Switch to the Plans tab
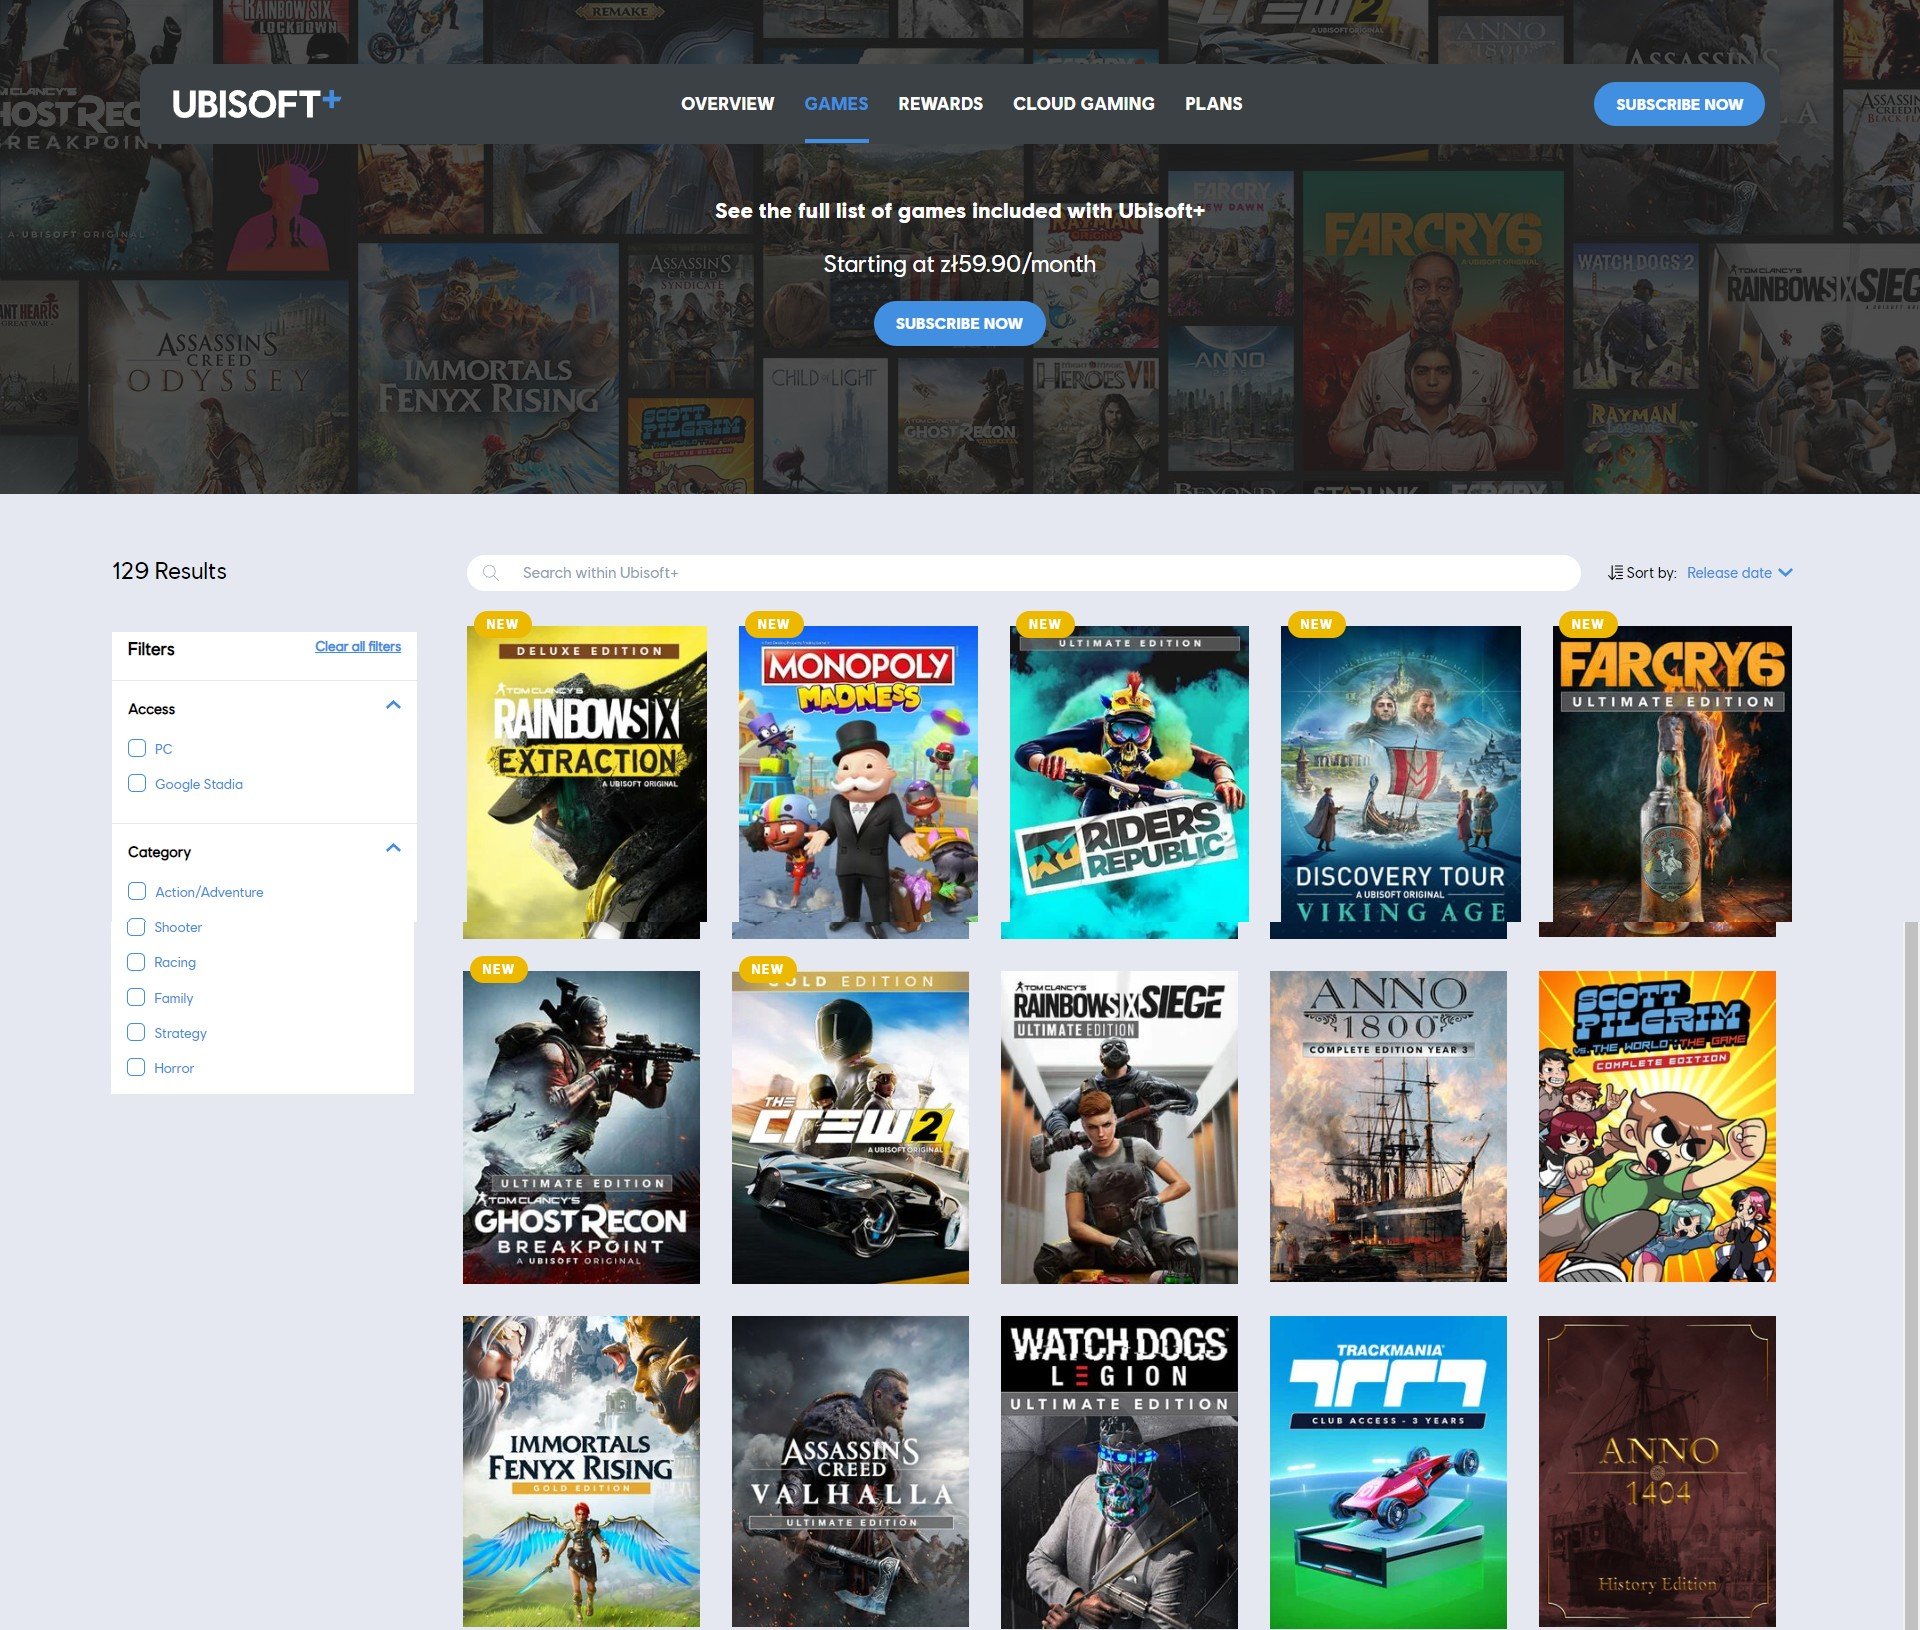The image size is (1920, 1630). 1213,104
